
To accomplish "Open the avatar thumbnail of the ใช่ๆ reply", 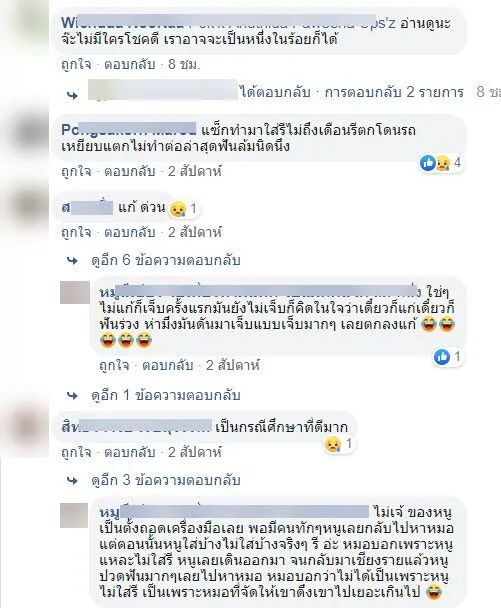I will point(74,293).
